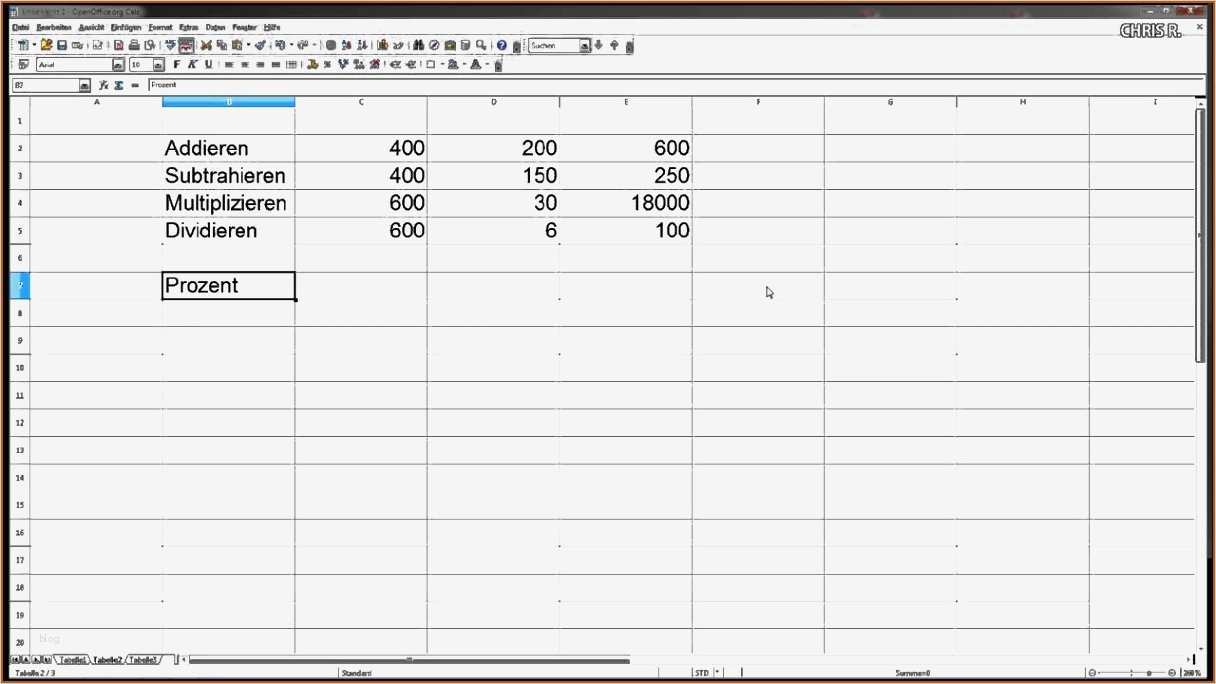
Task: Start the spellcheck tool
Action: tap(170, 45)
